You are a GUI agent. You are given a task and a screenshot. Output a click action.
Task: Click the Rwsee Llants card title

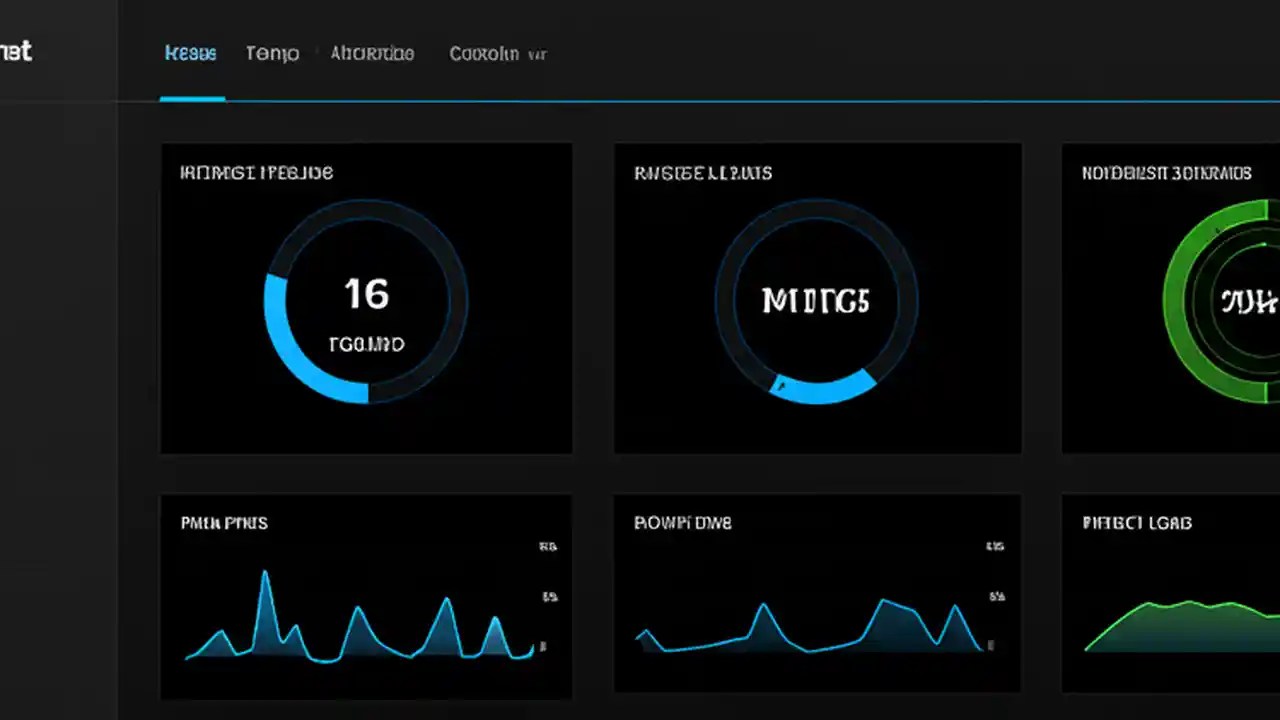coord(701,172)
